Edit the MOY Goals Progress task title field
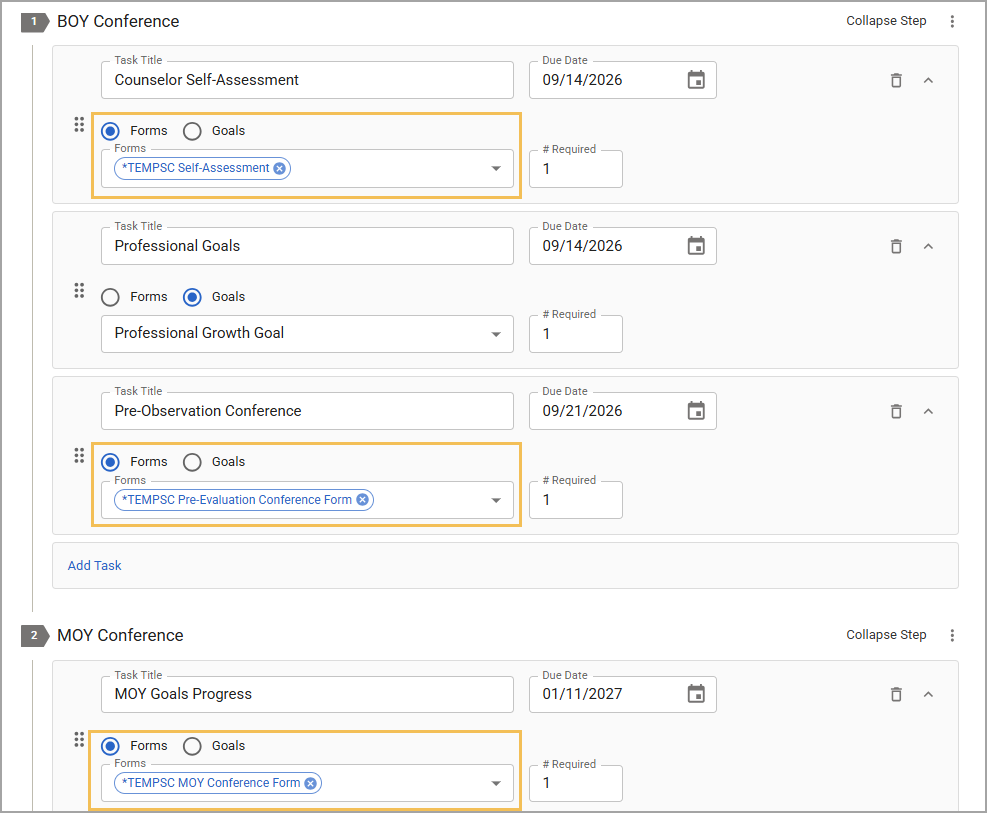Image resolution: width=987 pixels, height=813 pixels. pos(307,694)
